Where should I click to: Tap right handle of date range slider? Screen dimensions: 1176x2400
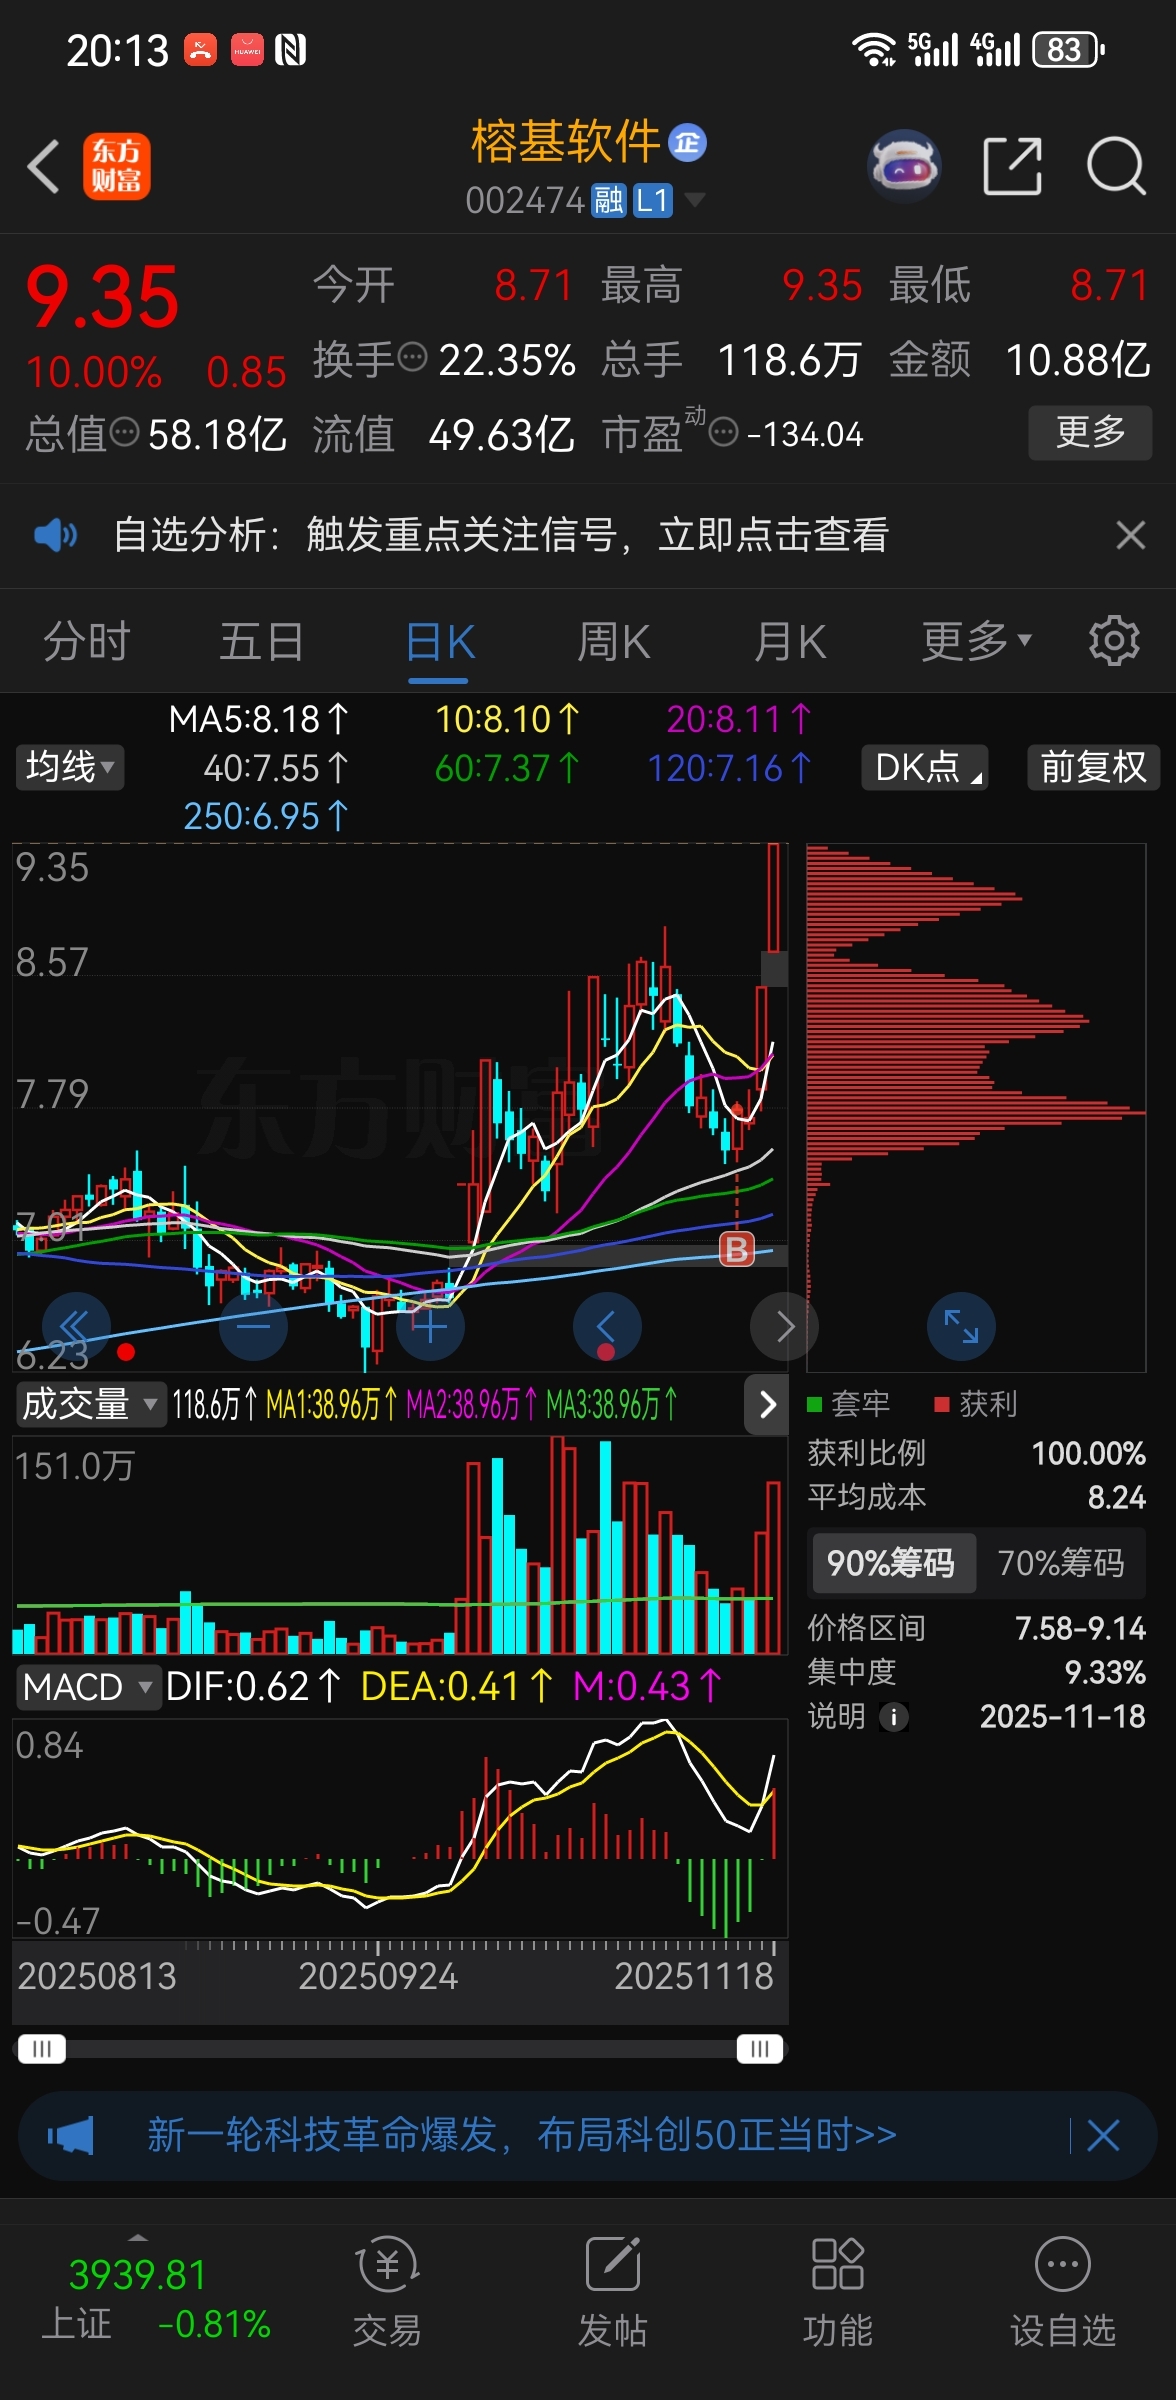pyautogui.click(x=760, y=2048)
